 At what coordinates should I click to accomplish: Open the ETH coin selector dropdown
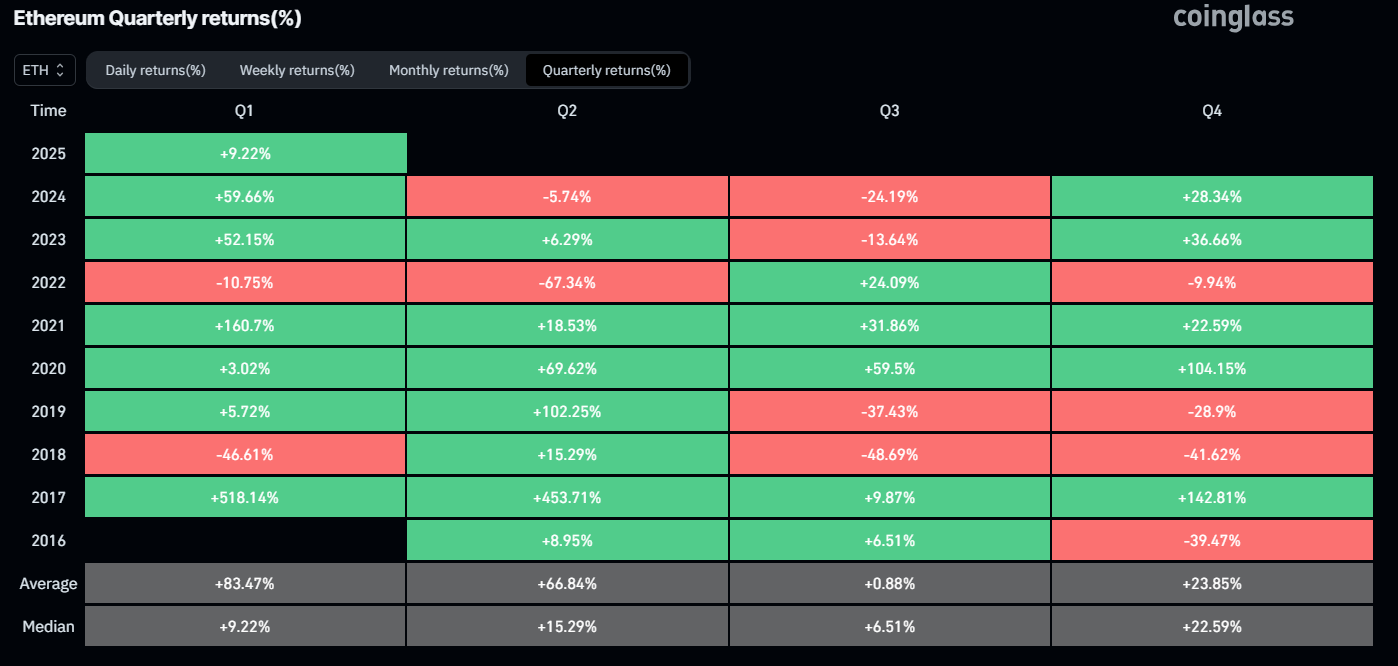[x=45, y=70]
